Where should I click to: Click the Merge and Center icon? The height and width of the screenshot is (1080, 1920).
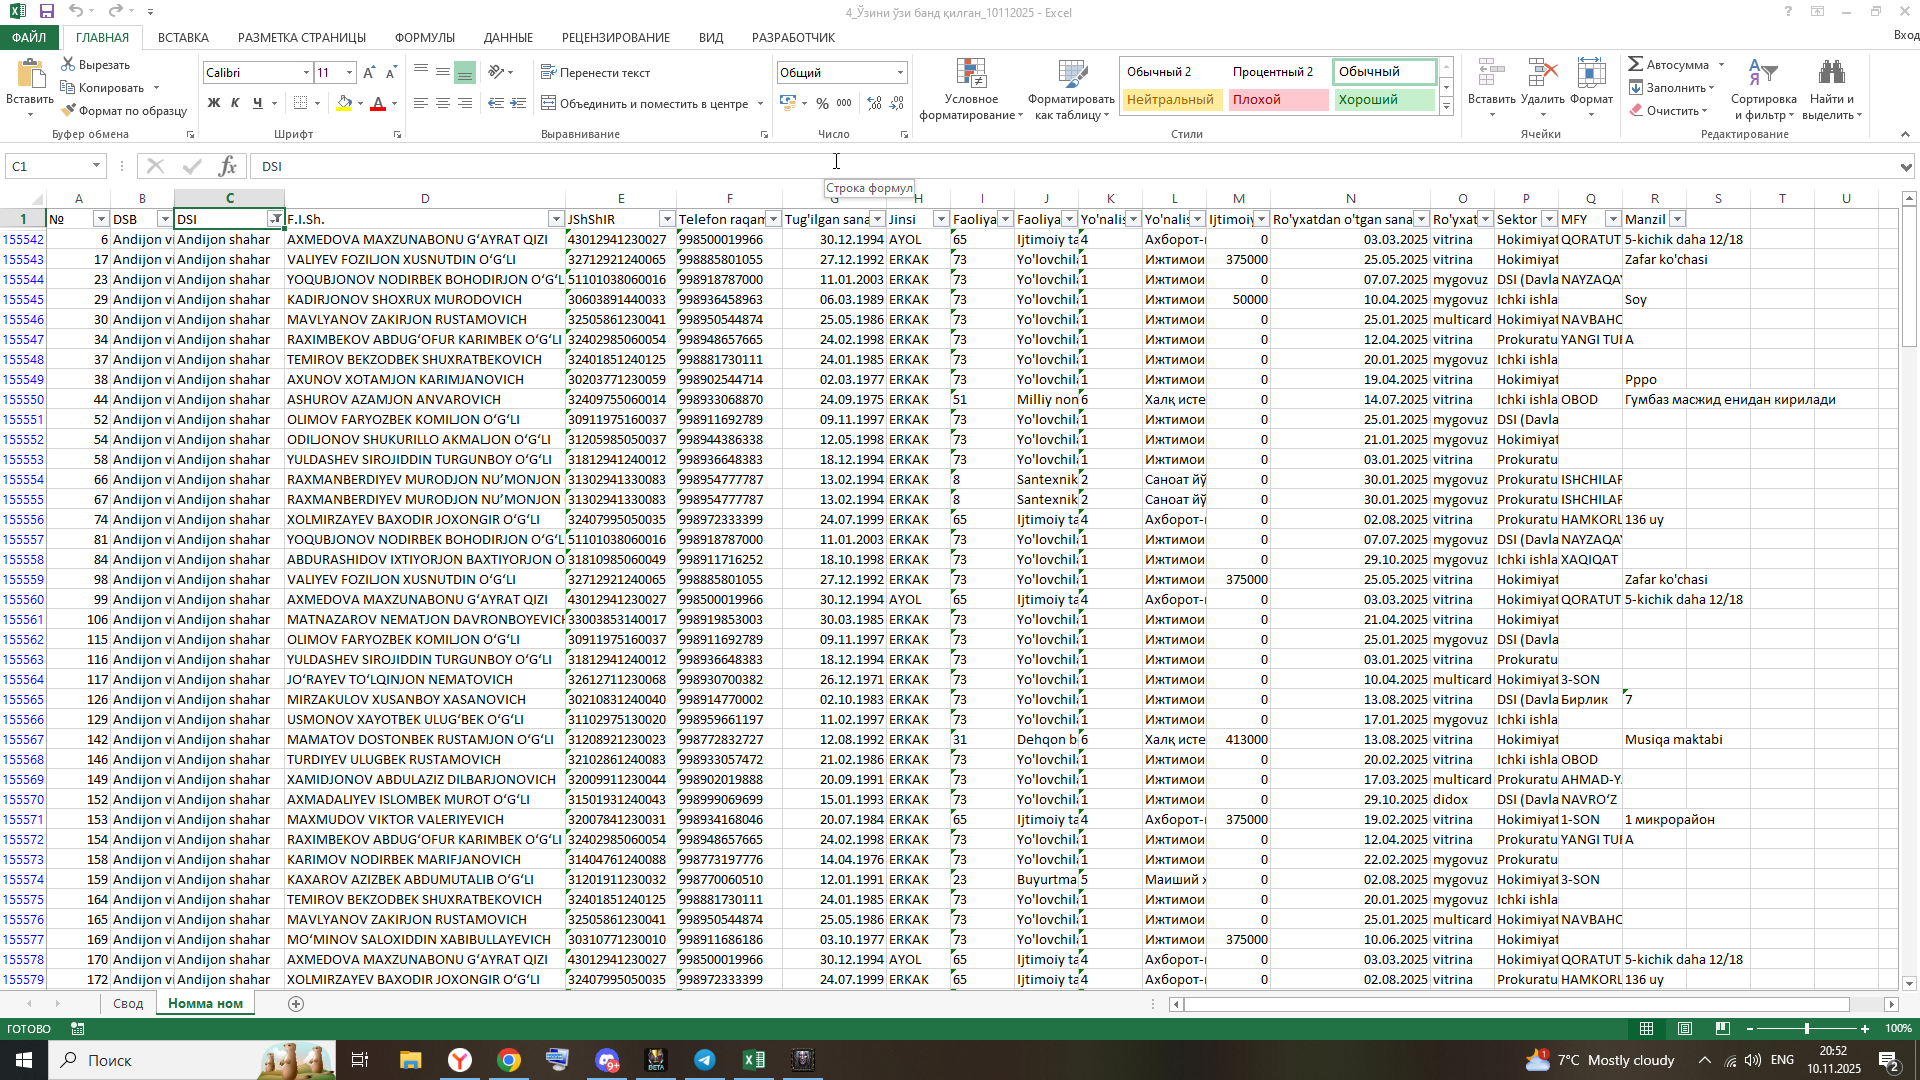[x=548, y=103]
